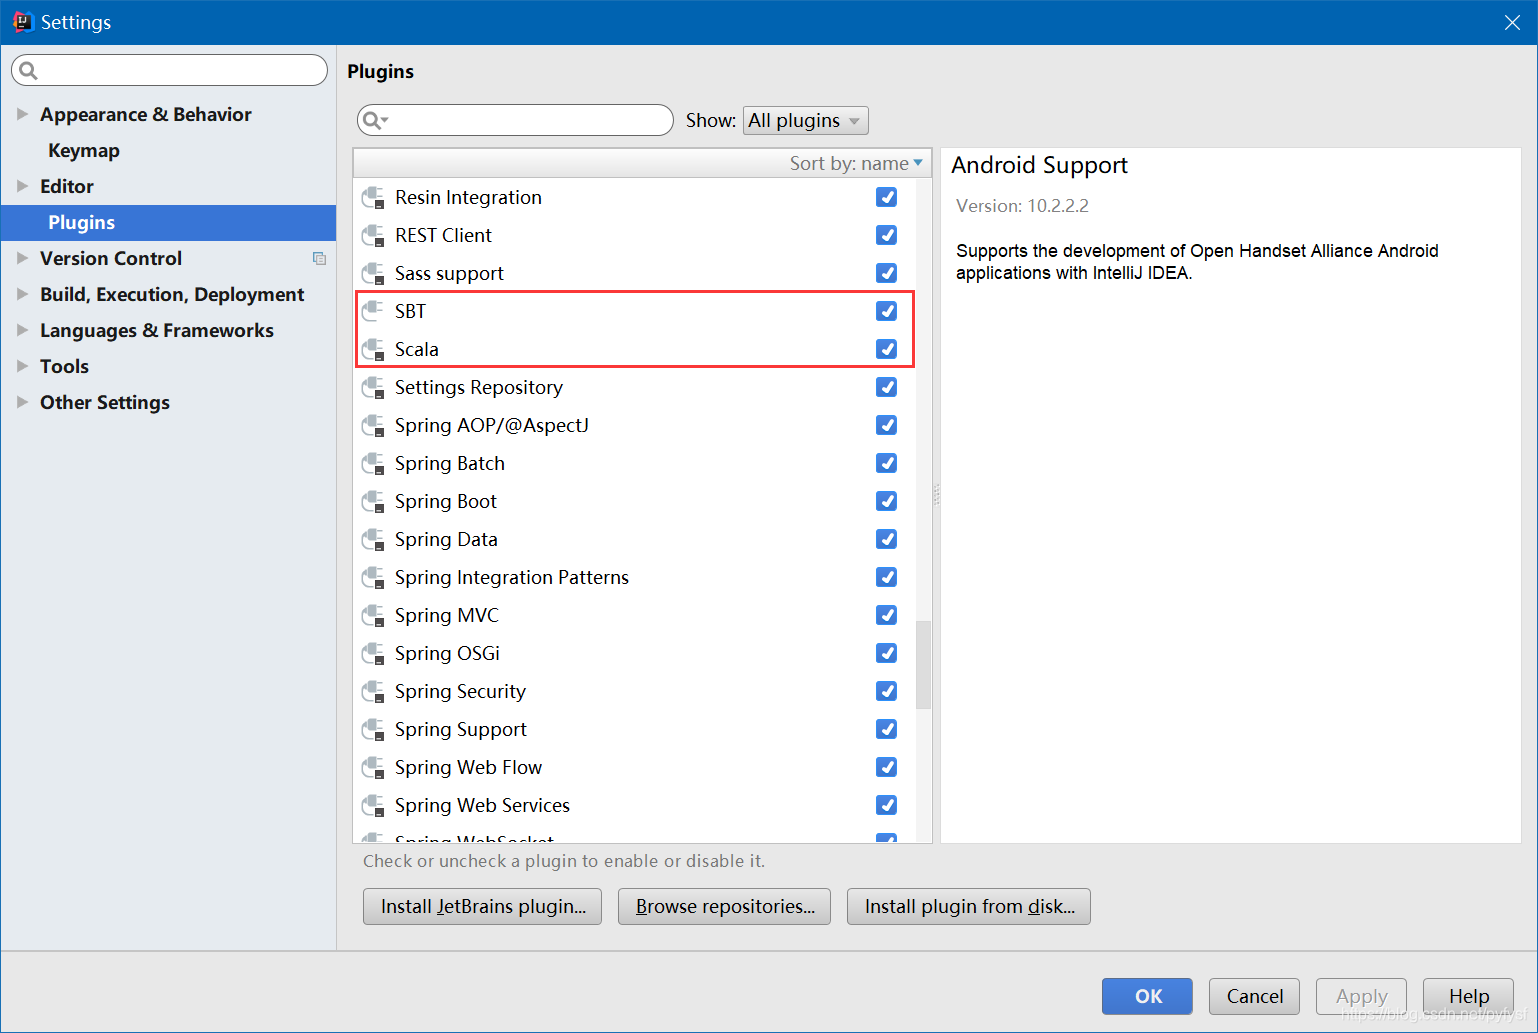
Task: Click the Spring Data plugin icon
Action: [373, 540]
